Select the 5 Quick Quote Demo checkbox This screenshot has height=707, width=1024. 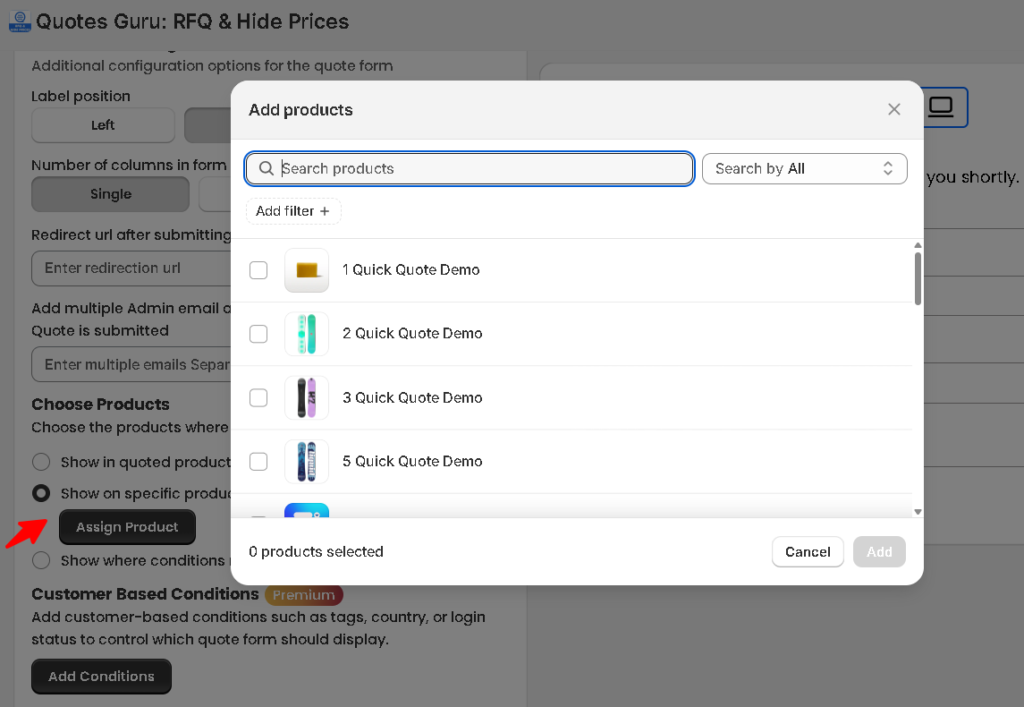(x=259, y=462)
